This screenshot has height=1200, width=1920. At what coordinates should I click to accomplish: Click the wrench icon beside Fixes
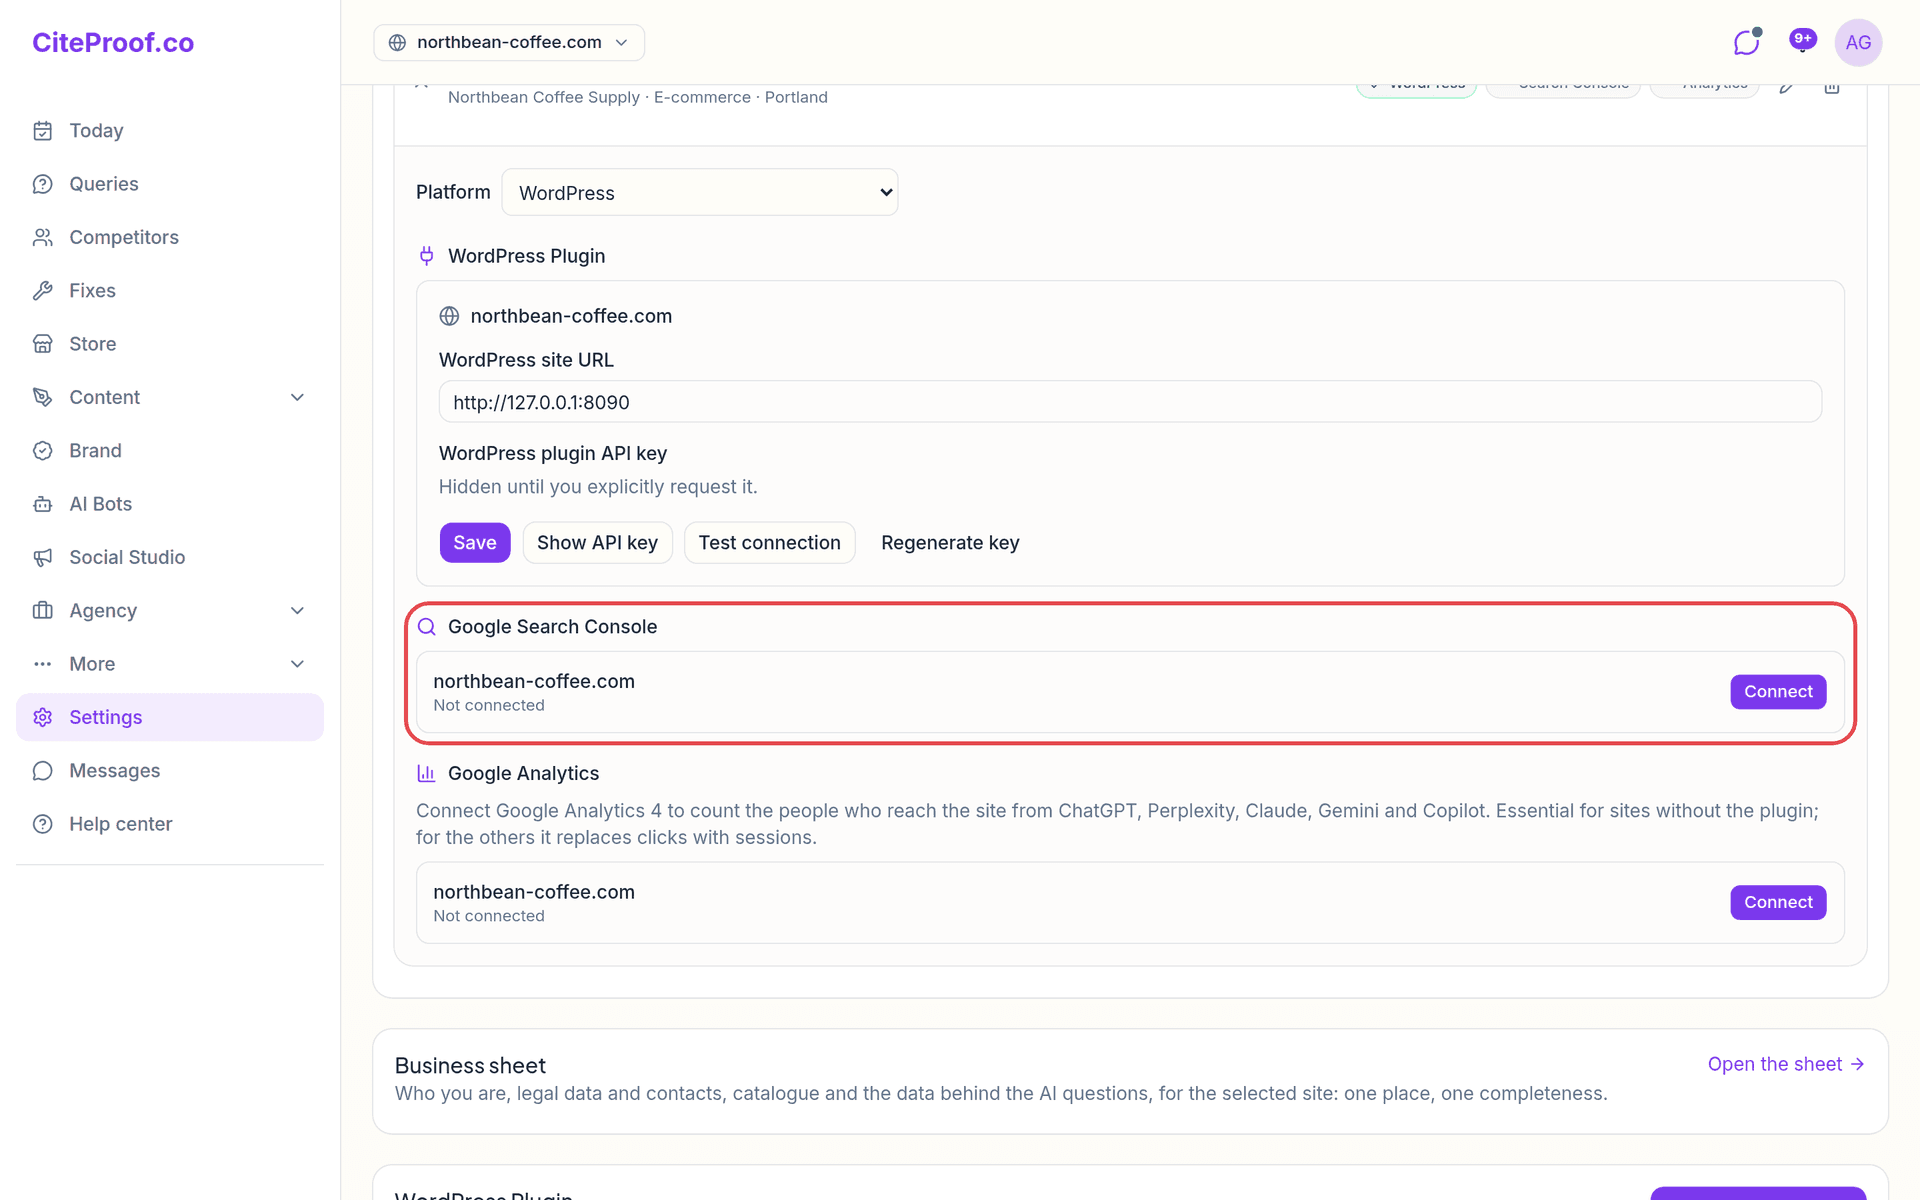click(x=42, y=291)
